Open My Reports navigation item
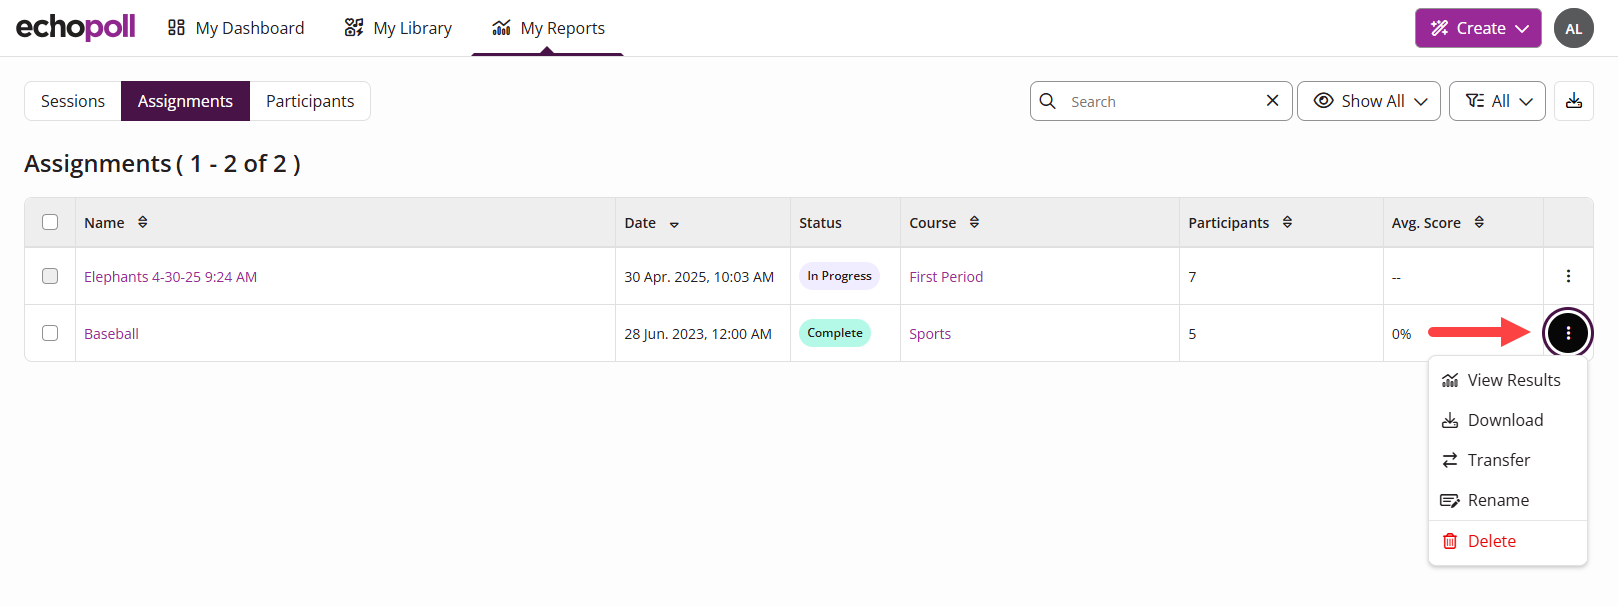 coord(548,28)
